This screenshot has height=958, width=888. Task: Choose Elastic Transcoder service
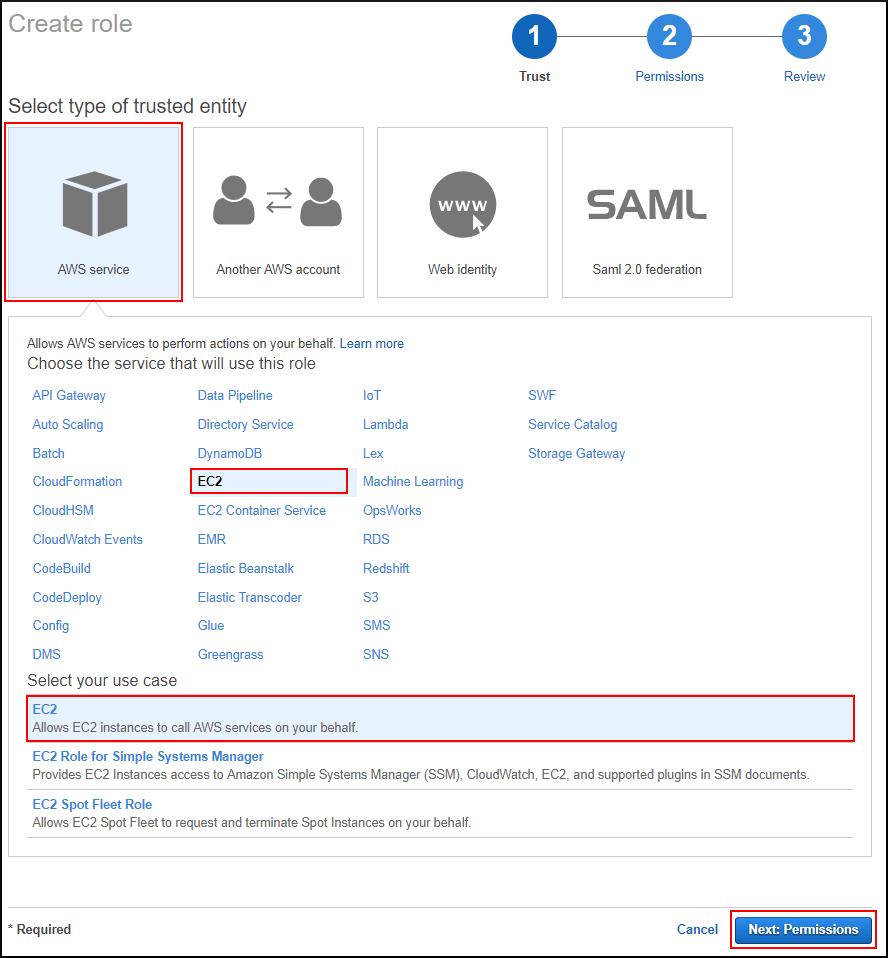(x=249, y=598)
